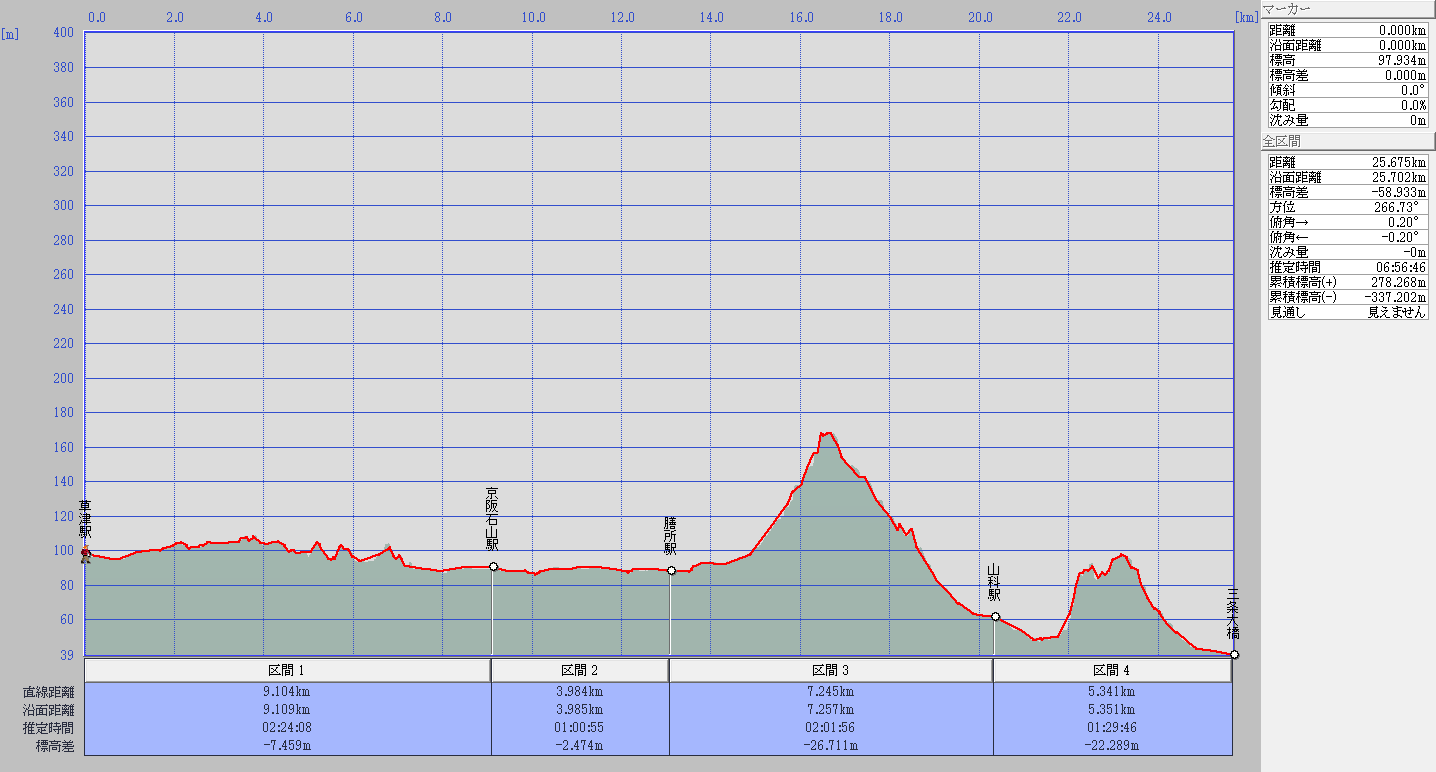1436x772 pixels.
Task: Click the 見通し 見えません row
Action: pos(1347,312)
